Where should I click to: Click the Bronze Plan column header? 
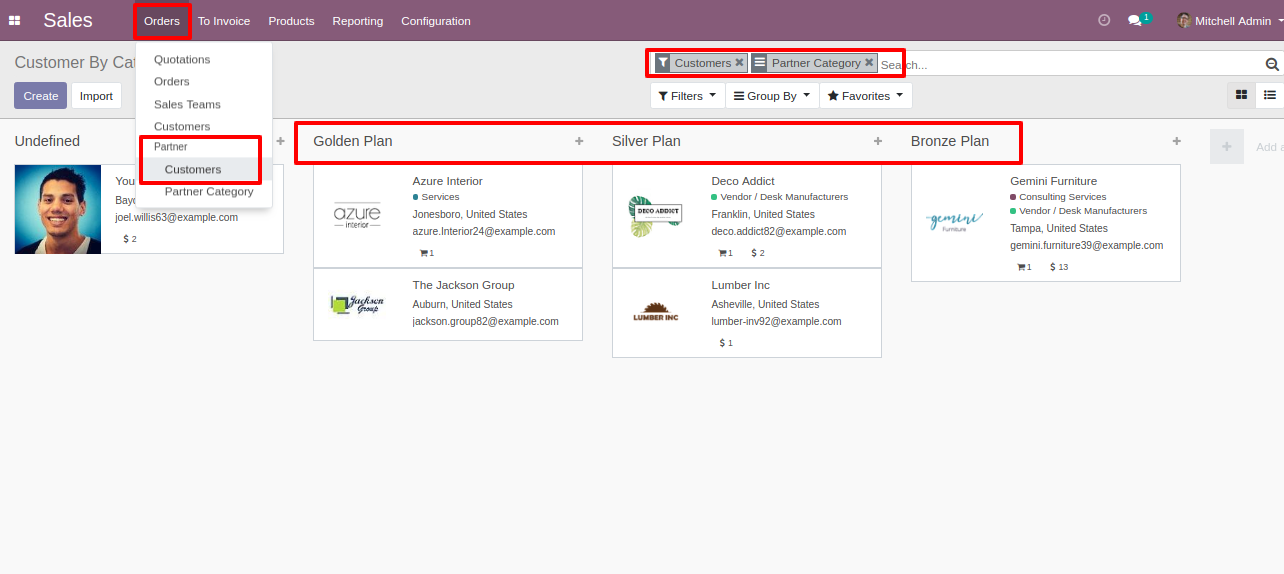click(x=950, y=141)
